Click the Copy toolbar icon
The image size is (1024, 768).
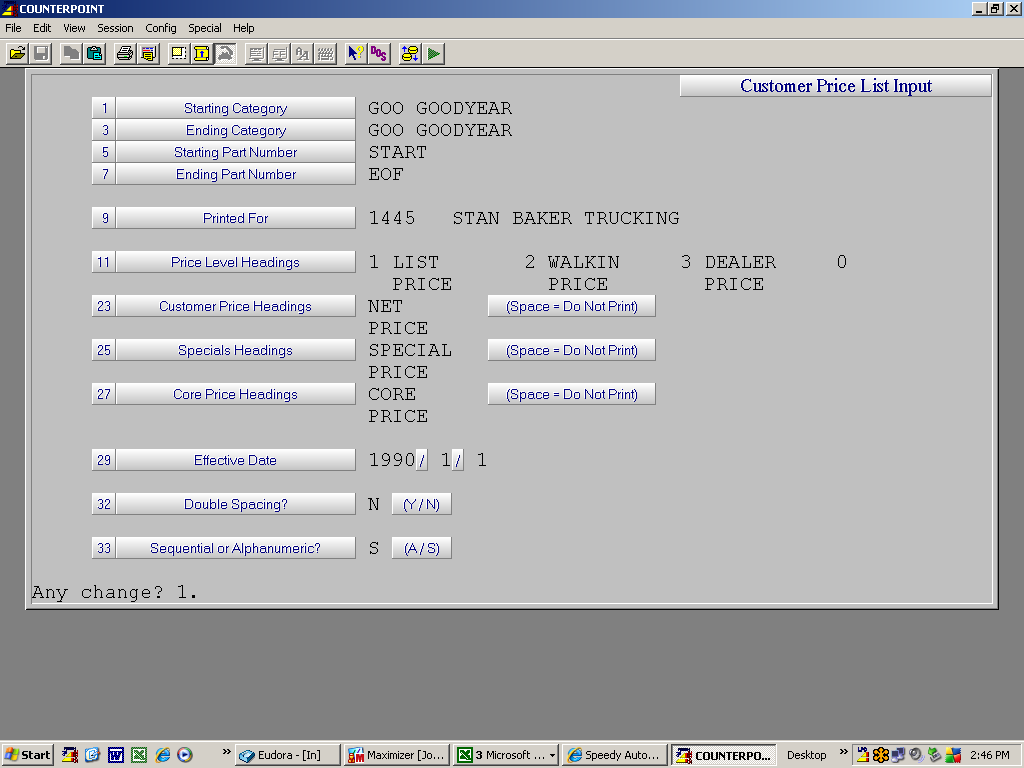point(71,54)
